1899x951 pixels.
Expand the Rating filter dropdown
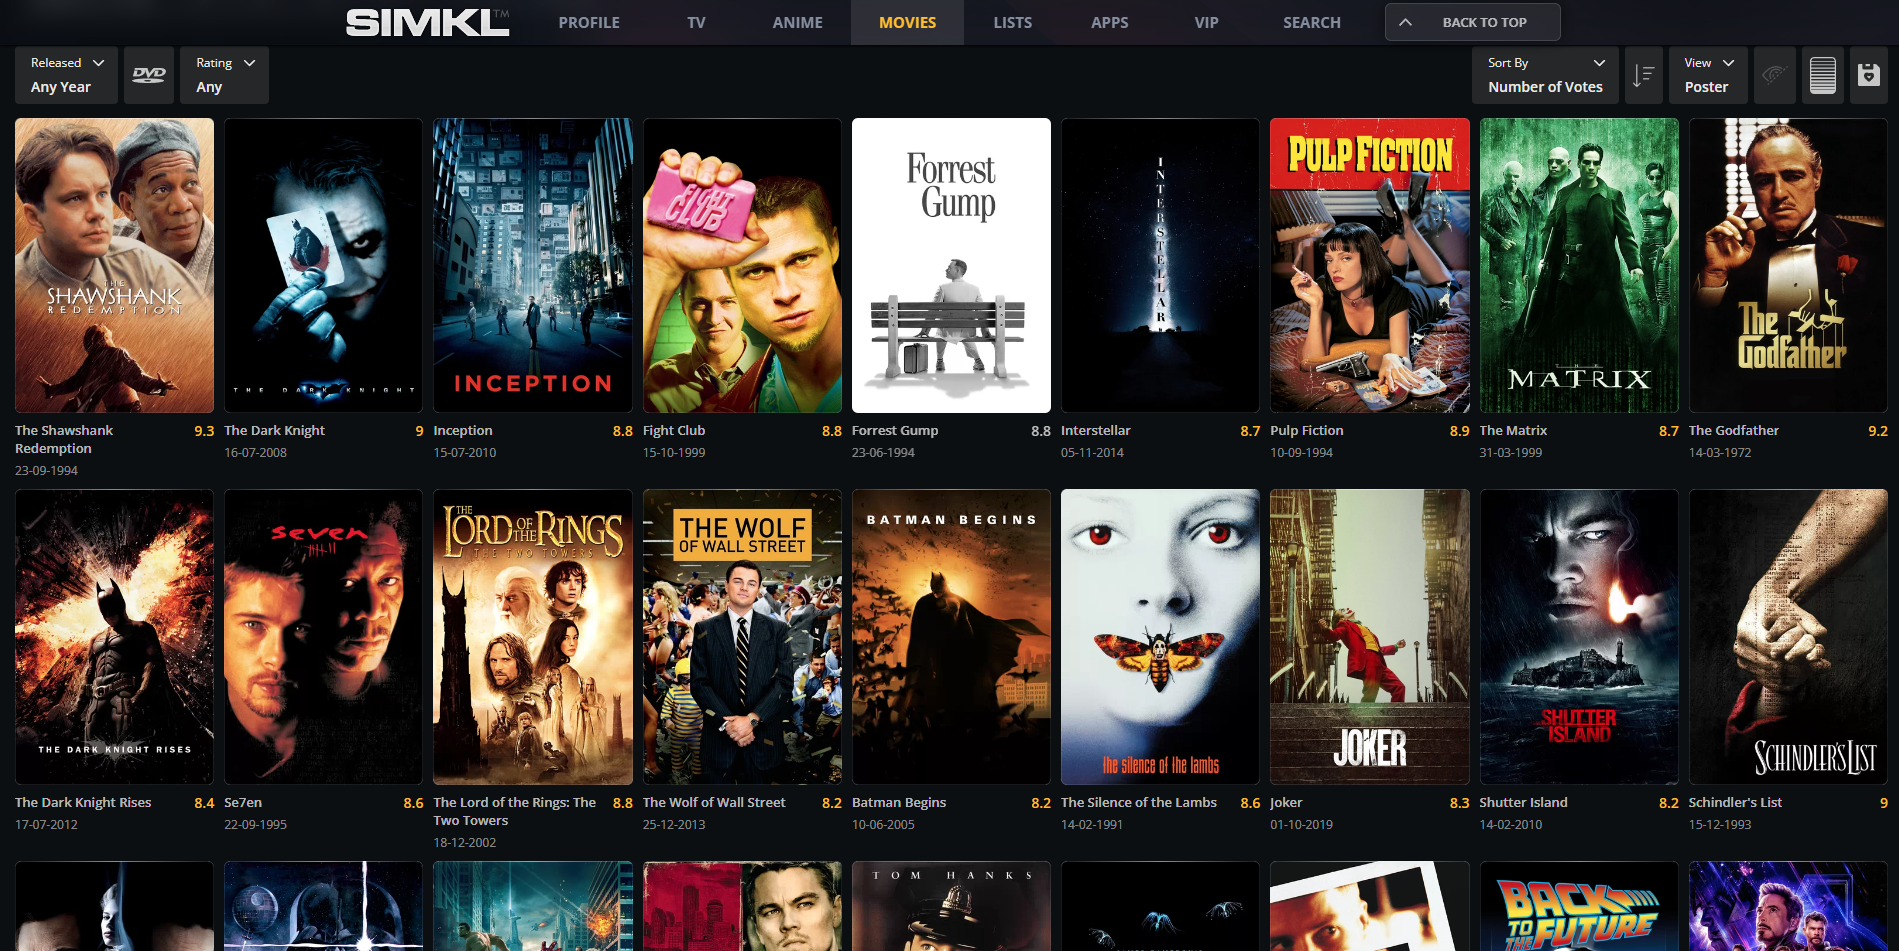(x=225, y=75)
